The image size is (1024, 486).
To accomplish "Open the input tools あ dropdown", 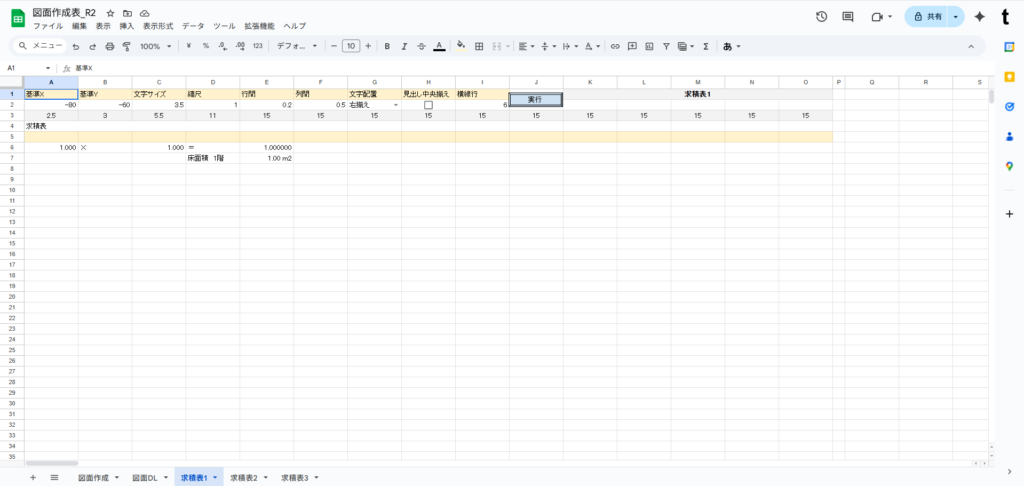I will [x=731, y=46].
